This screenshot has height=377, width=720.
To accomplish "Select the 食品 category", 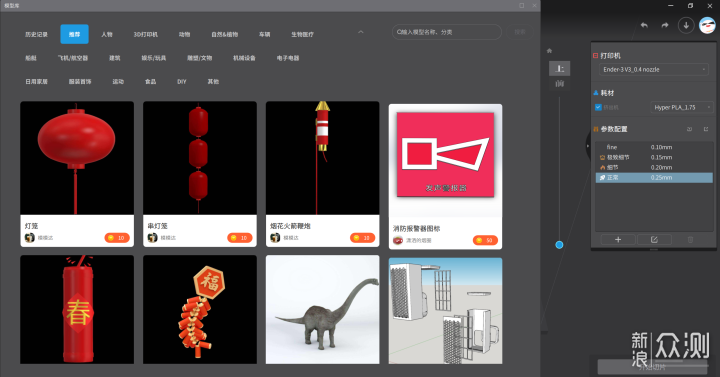I will pos(151,81).
